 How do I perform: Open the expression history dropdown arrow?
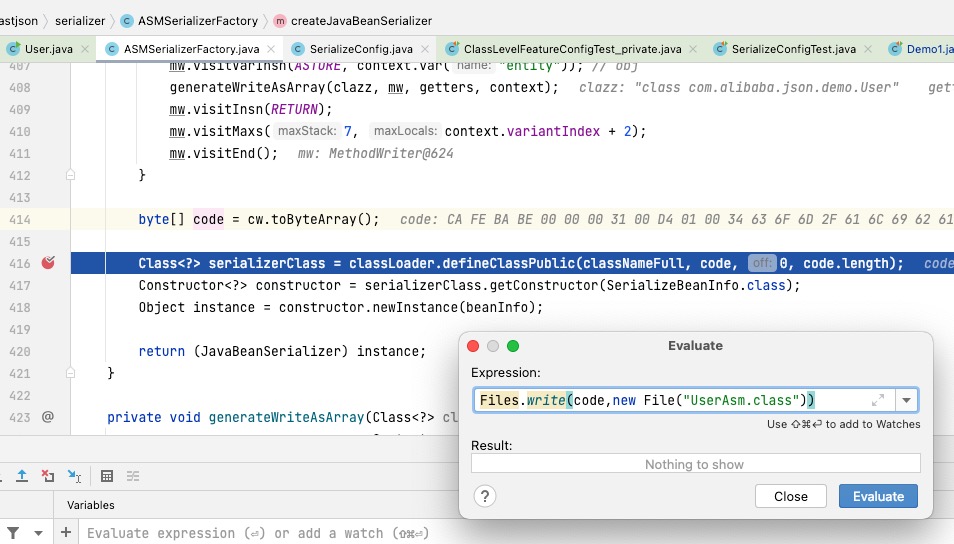[906, 400]
